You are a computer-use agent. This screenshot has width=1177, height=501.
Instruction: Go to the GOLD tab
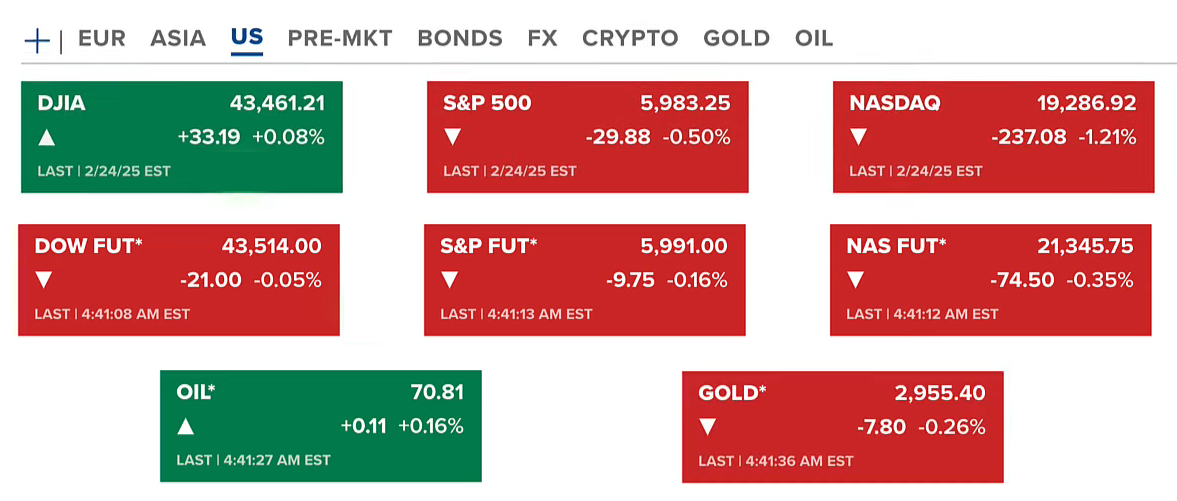coord(736,39)
